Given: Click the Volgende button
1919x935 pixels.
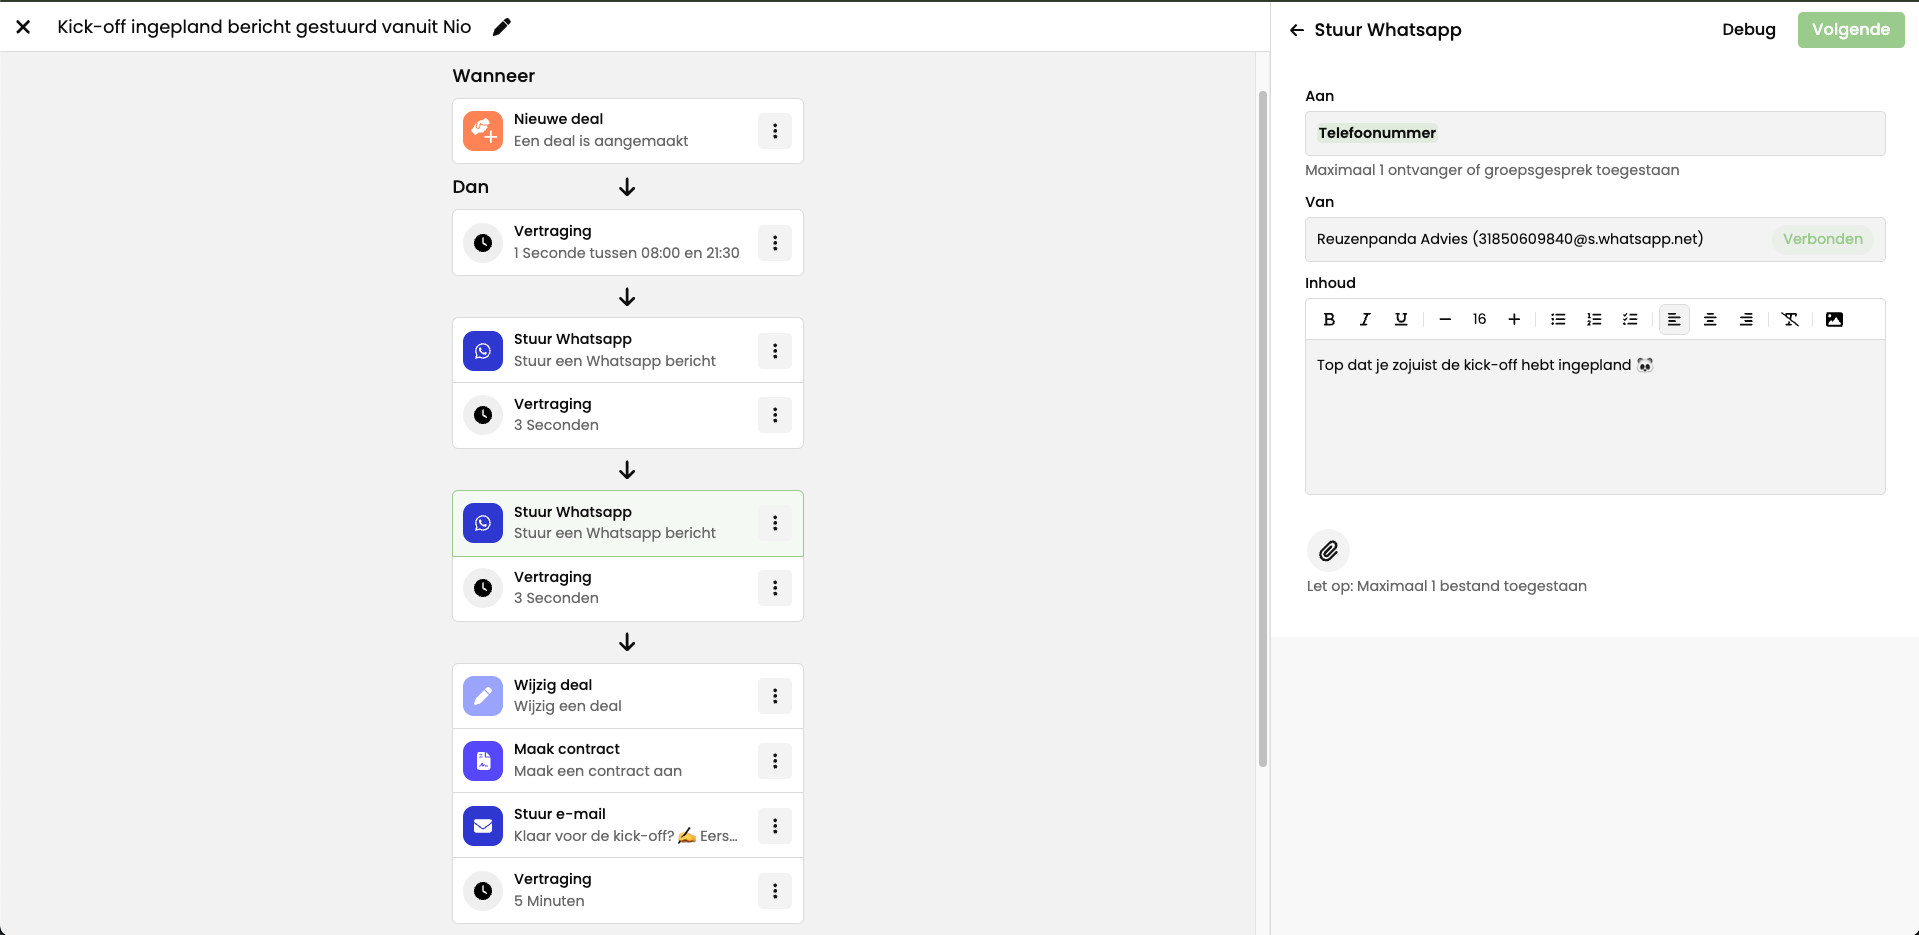Looking at the screenshot, I should point(1850,30).
